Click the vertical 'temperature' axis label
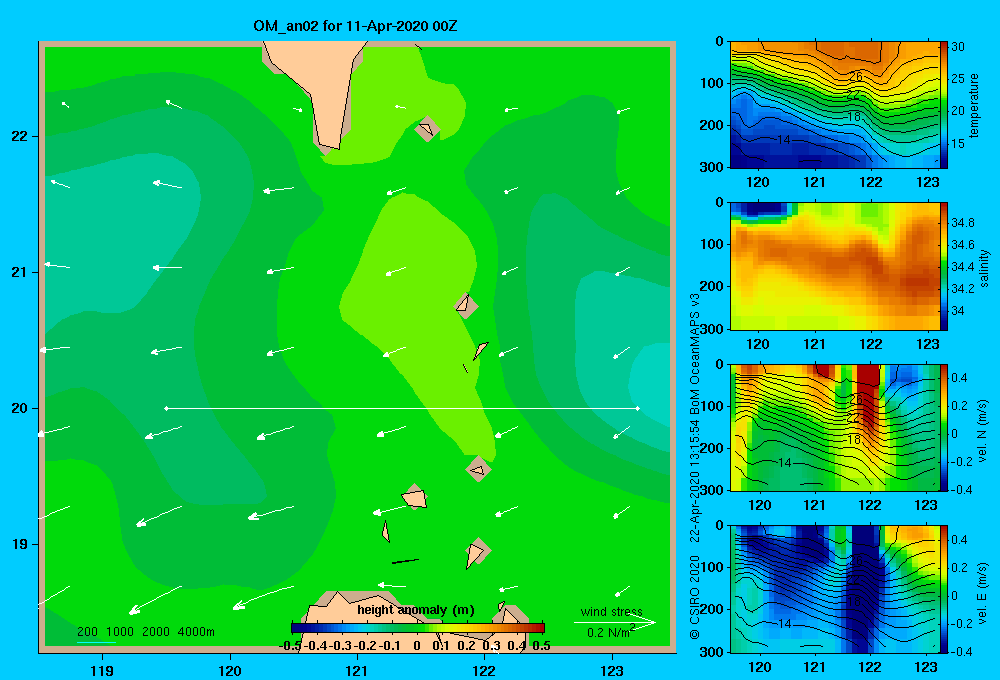The width and height of the screenshot is (1000, 680). pos(974,105)
